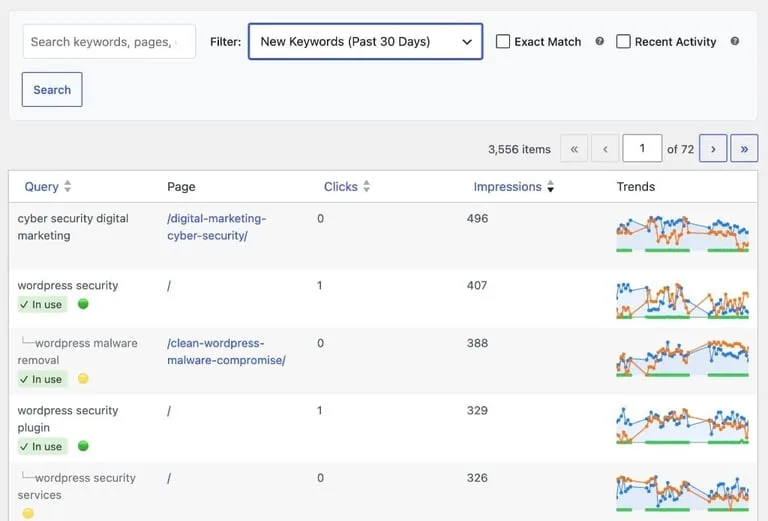768x521 pixels.
Task: Go to previous page of results
Action: 605,148
